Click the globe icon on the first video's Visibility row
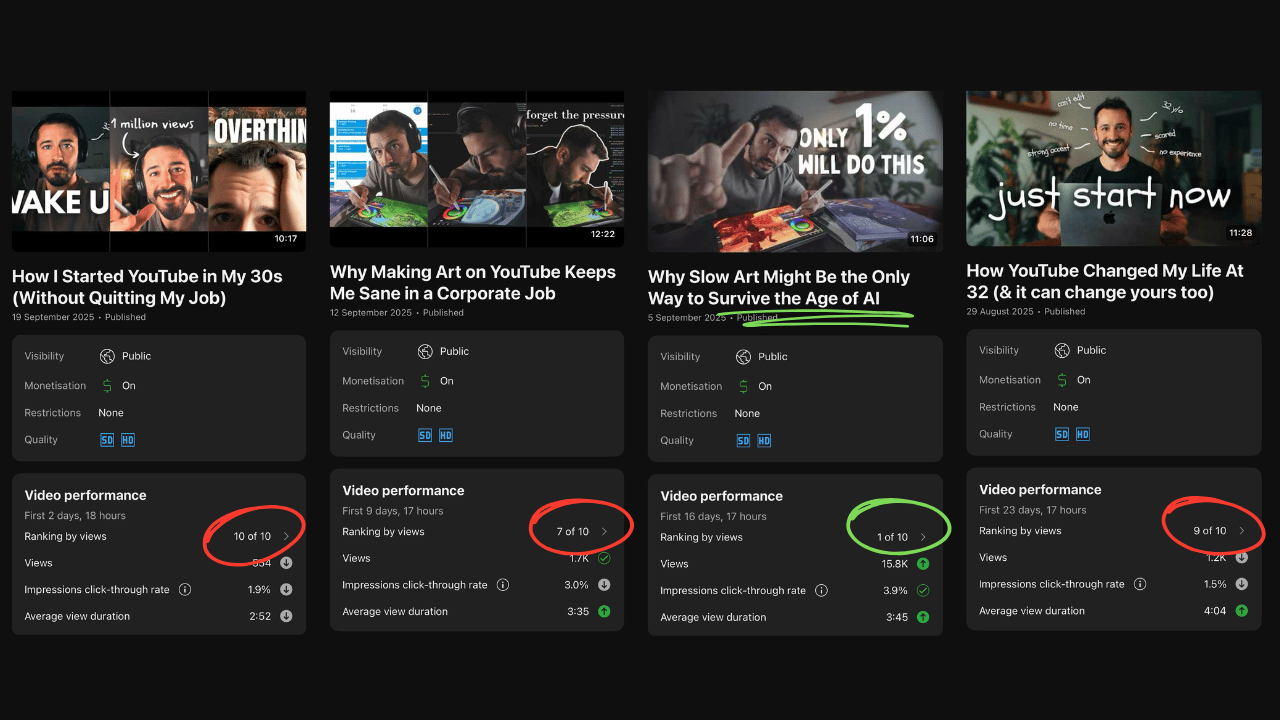The image size is (1280, 720). pyautogui.click(x=108, y=356)
